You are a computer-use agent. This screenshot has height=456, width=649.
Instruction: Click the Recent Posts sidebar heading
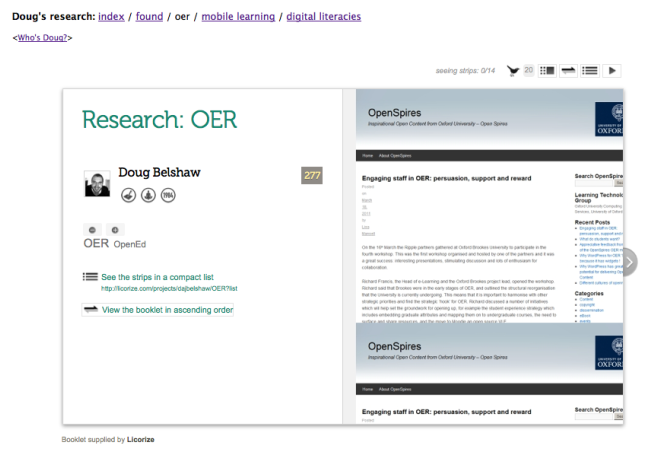(592, 222)
